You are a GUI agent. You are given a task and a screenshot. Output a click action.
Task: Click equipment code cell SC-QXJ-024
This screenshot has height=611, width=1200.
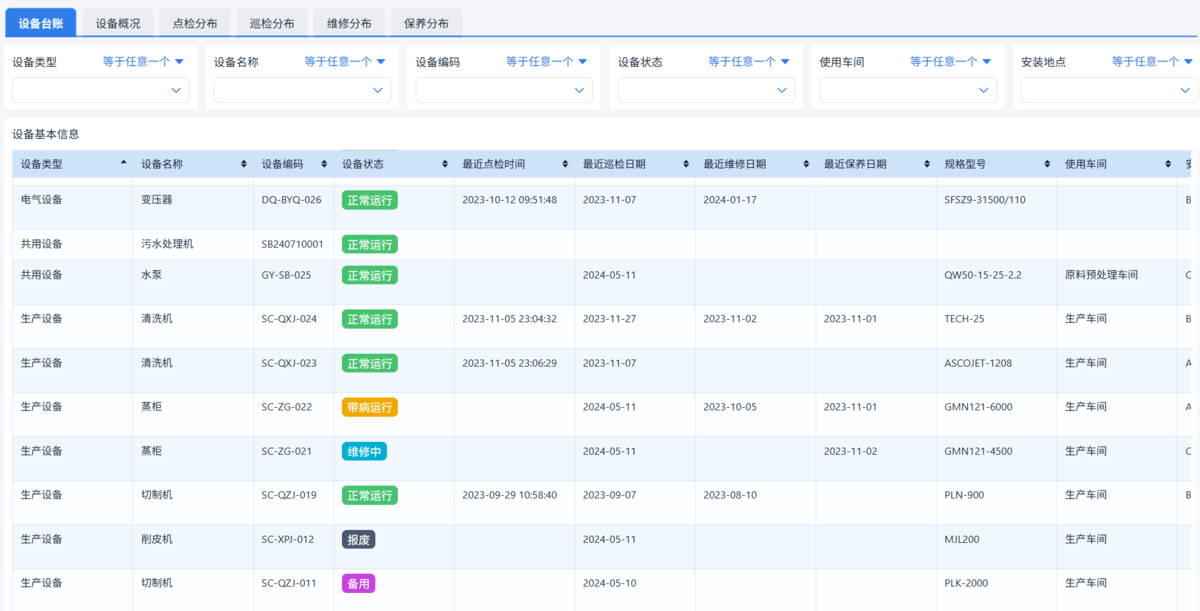(x=289, y=319)
